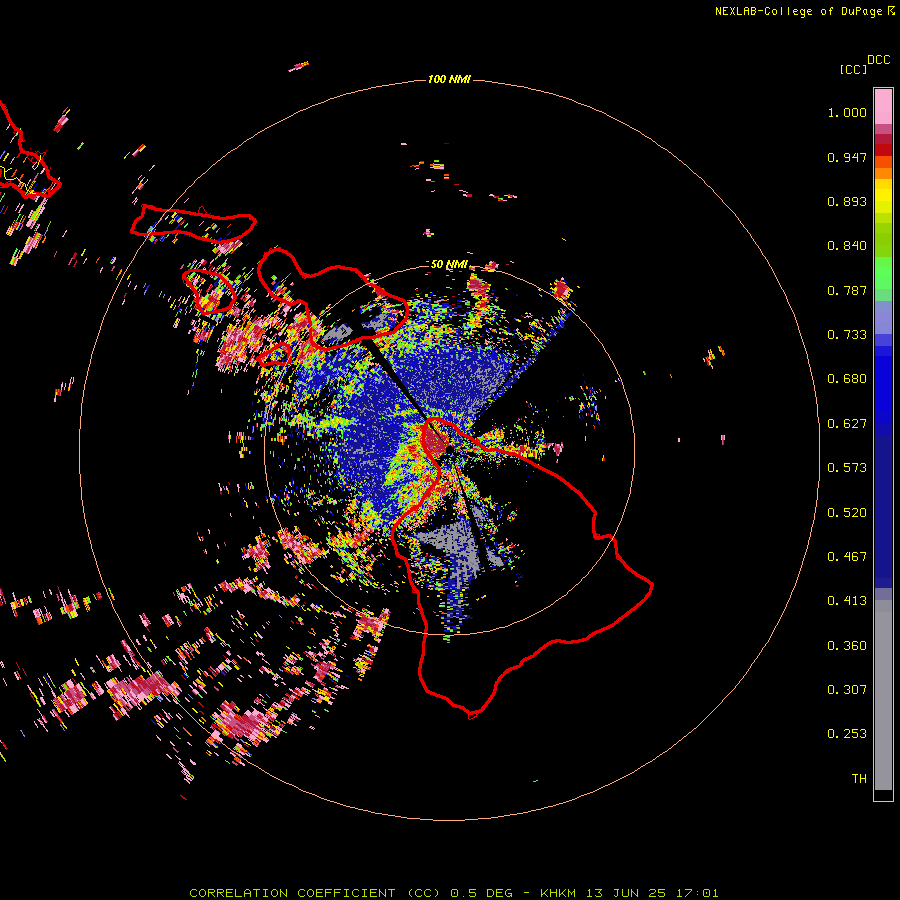Click the 13 JUN 25 date in caption
This screenshot has height=900, width=900.
coord(626,893)
